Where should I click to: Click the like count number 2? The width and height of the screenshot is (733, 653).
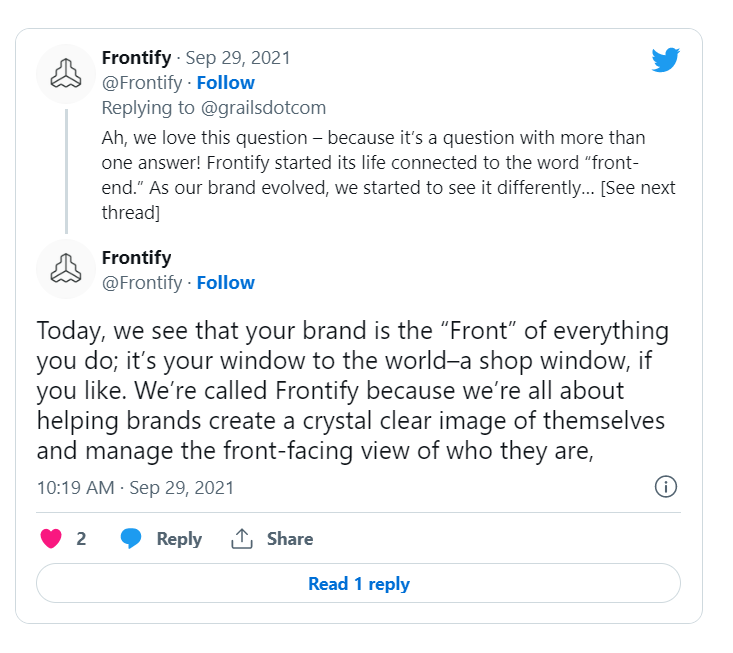pos(81,539)
